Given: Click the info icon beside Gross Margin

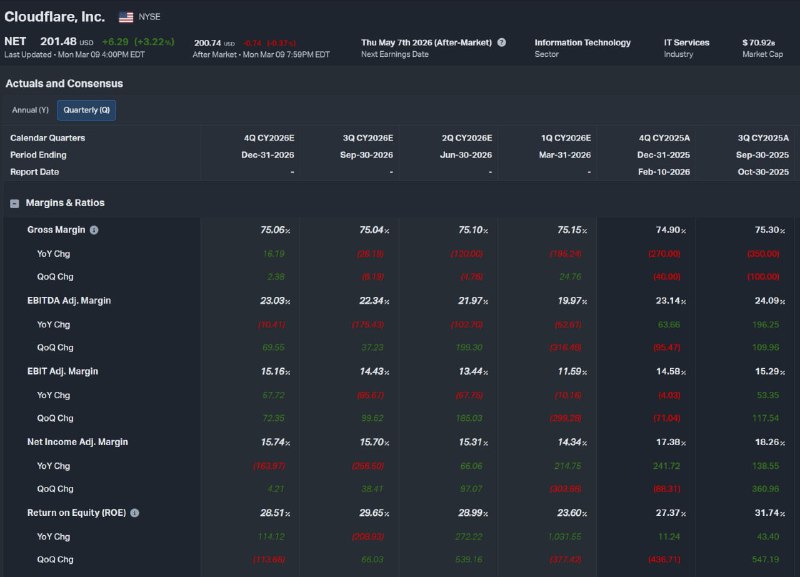Looking at the screenshot, I should (x=94, y=230).
